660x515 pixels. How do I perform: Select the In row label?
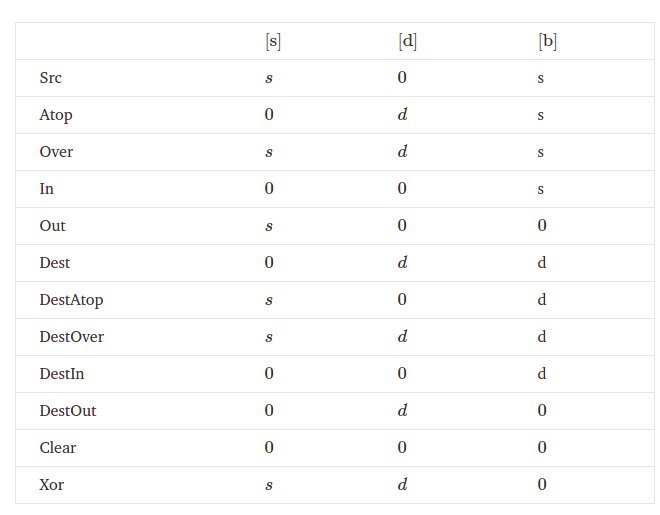click(47, 189)
